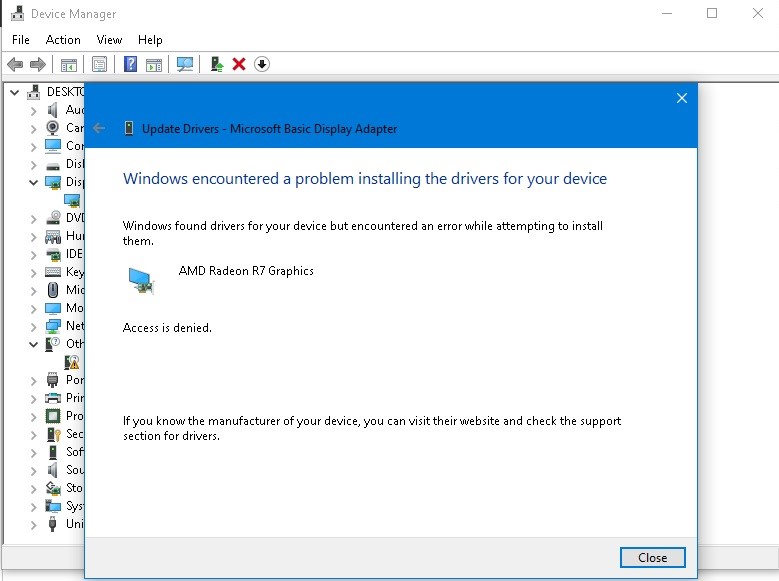Select the Ports category icon
The width and height of the screenshot is (779, 581).
(53, 380)
